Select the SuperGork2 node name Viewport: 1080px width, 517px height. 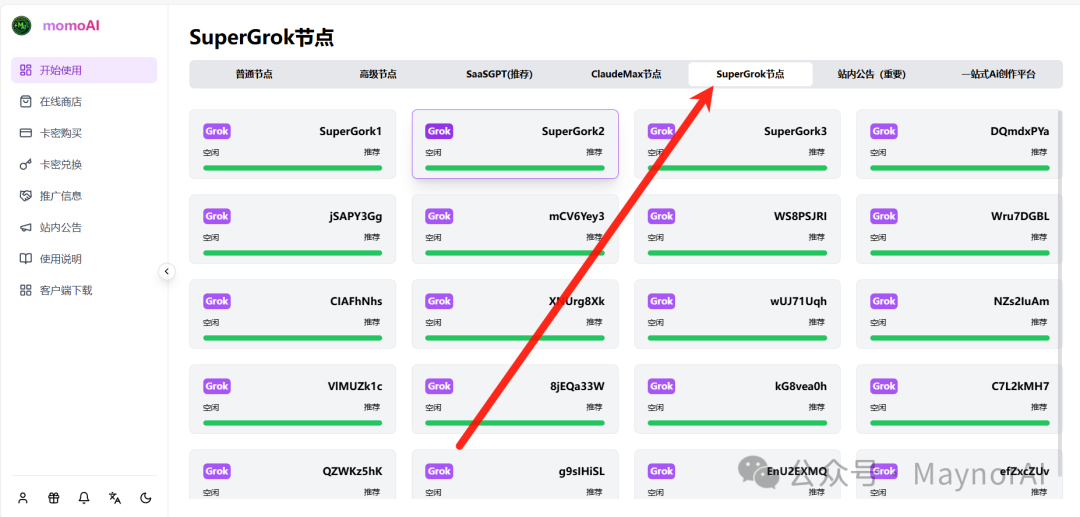tap(573, 131)
